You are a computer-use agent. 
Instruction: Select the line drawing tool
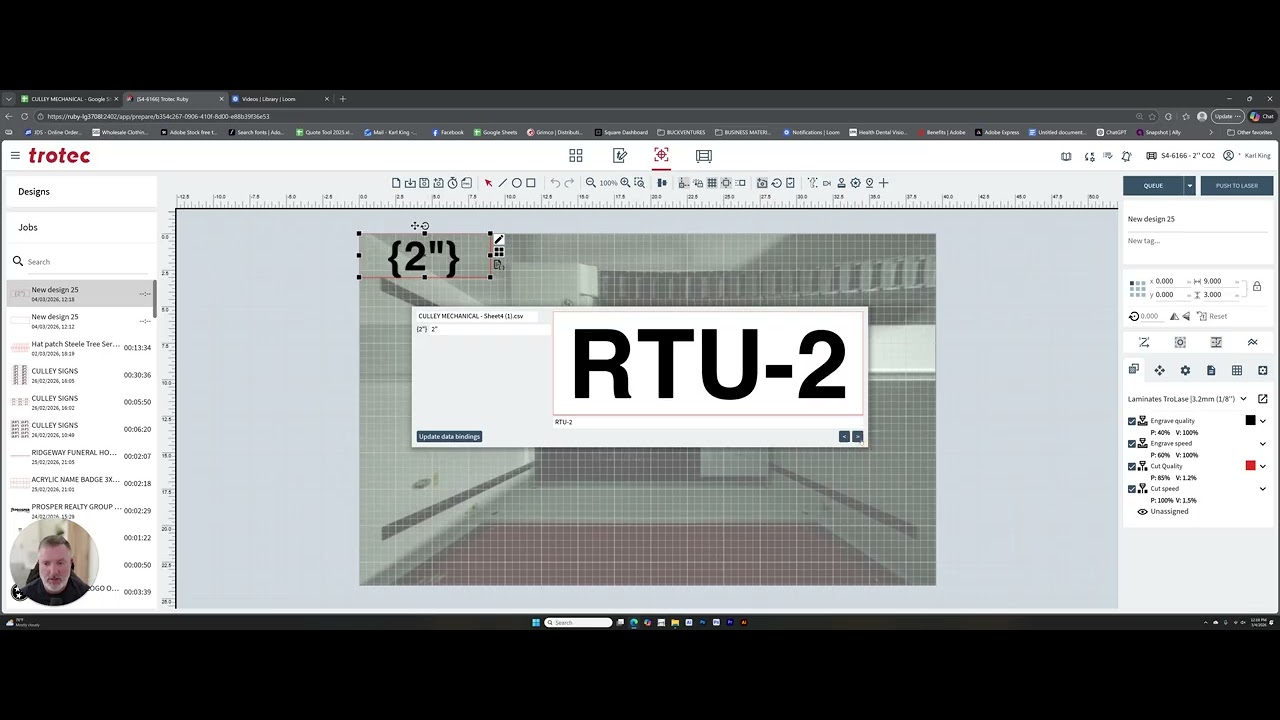click(502, 183)
